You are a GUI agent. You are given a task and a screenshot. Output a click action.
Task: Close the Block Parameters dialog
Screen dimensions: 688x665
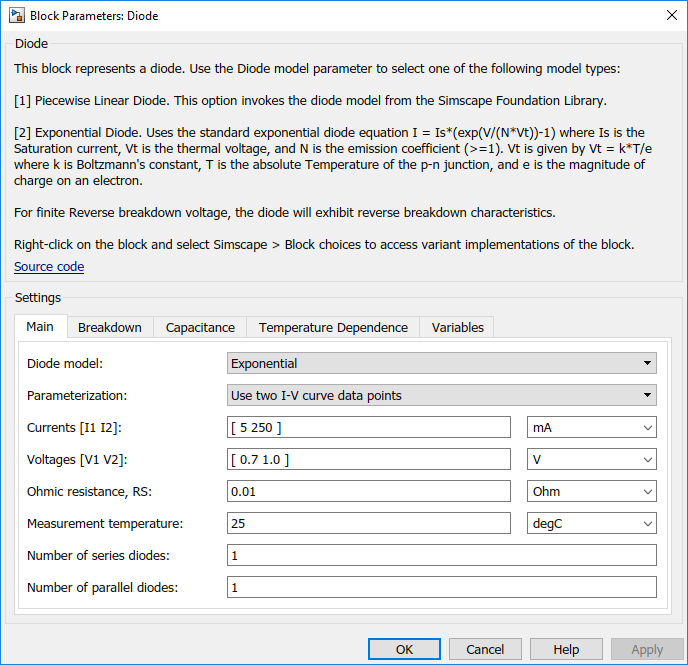[671, 15]
